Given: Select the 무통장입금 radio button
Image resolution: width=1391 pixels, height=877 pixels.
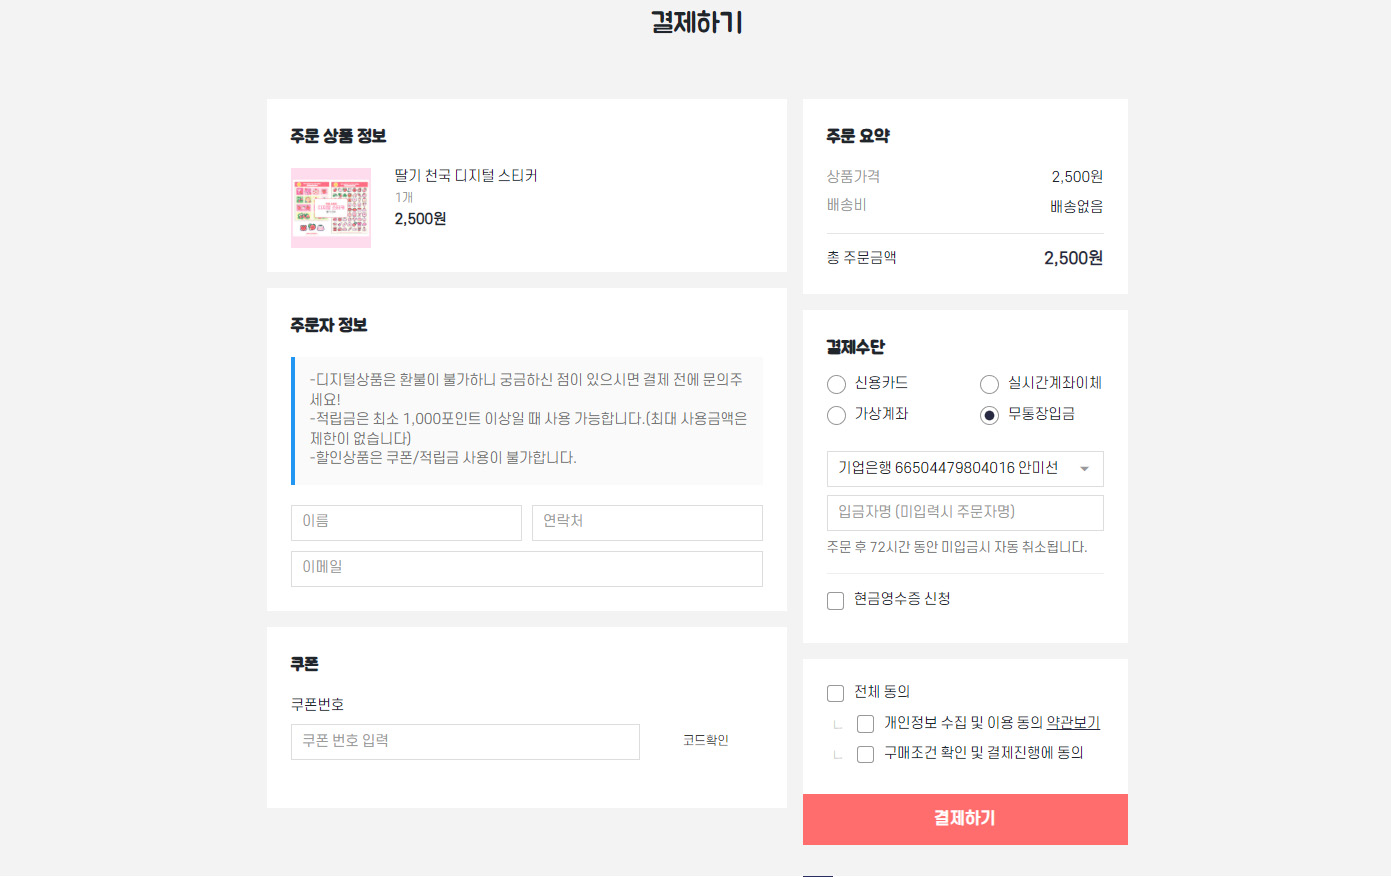Looking at the screenshot, I should (x=990, y=415).
